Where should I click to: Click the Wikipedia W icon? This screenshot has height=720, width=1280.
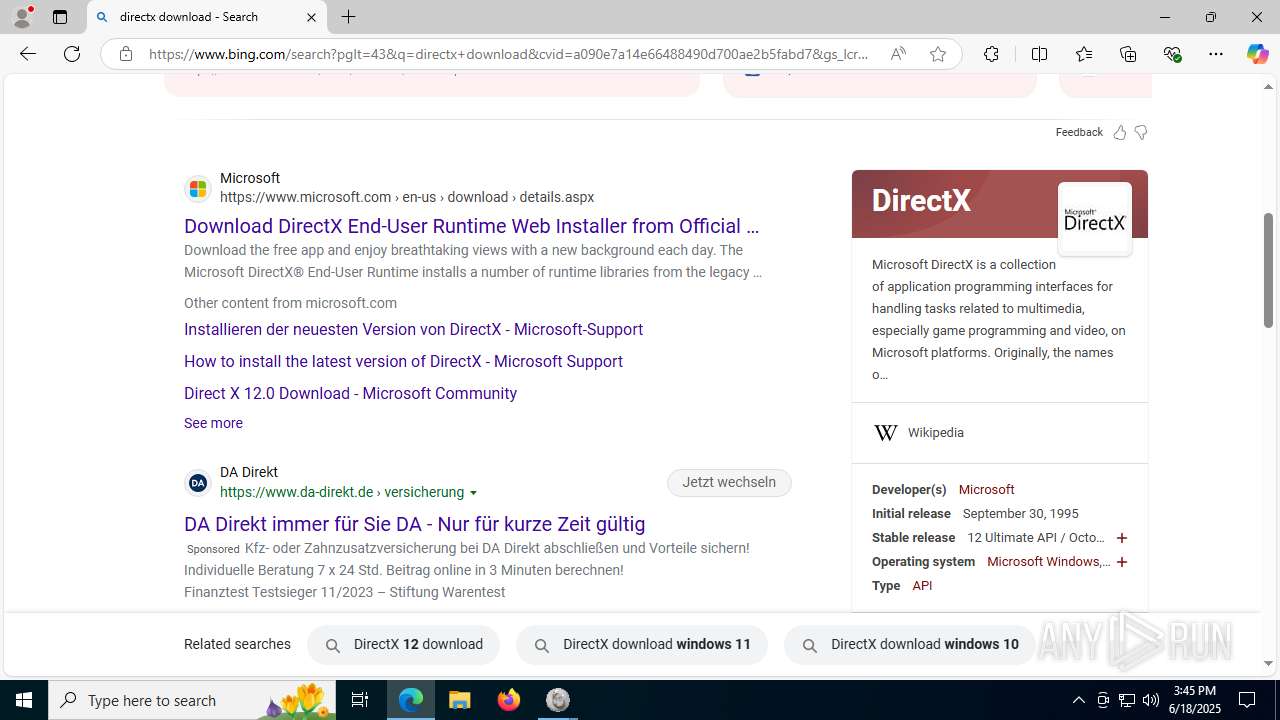885,433
